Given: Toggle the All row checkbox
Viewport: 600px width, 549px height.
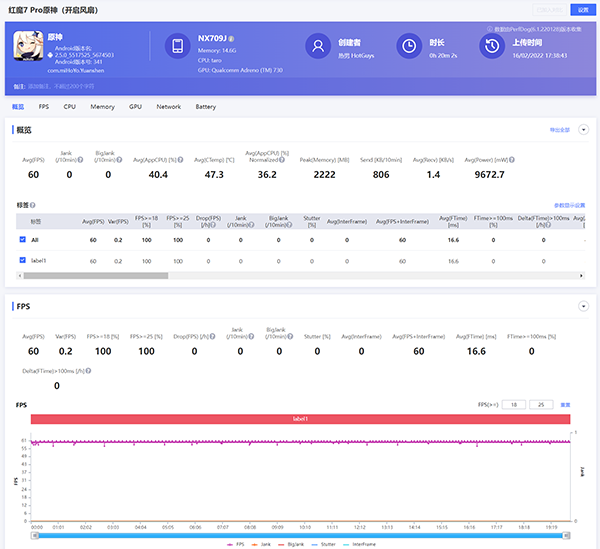Looking at the screenshot, I should point(23,239).
